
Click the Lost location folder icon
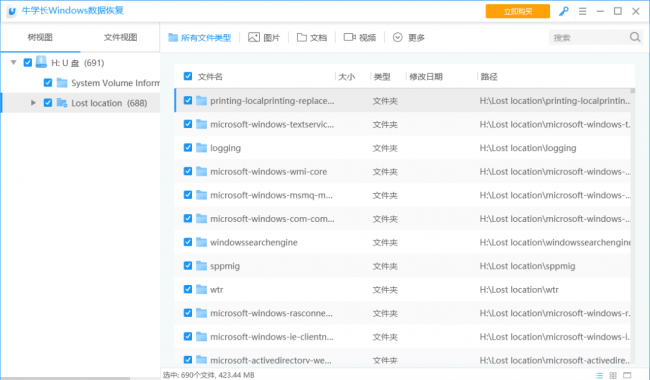(62, 103)
